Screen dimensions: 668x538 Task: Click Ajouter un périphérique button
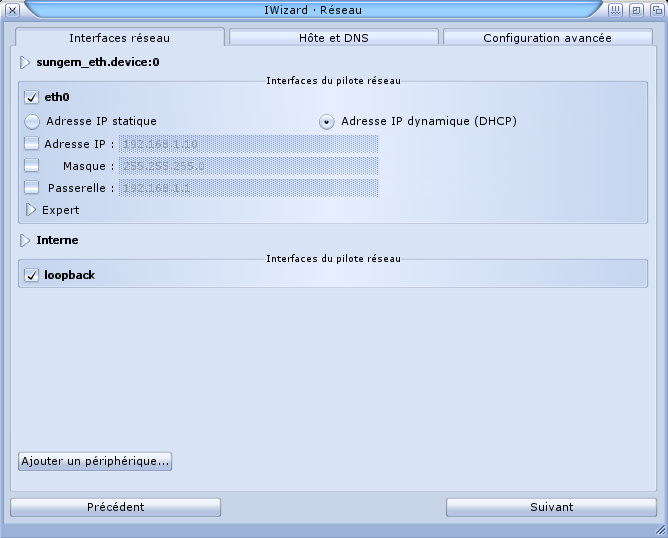(95, 461)
